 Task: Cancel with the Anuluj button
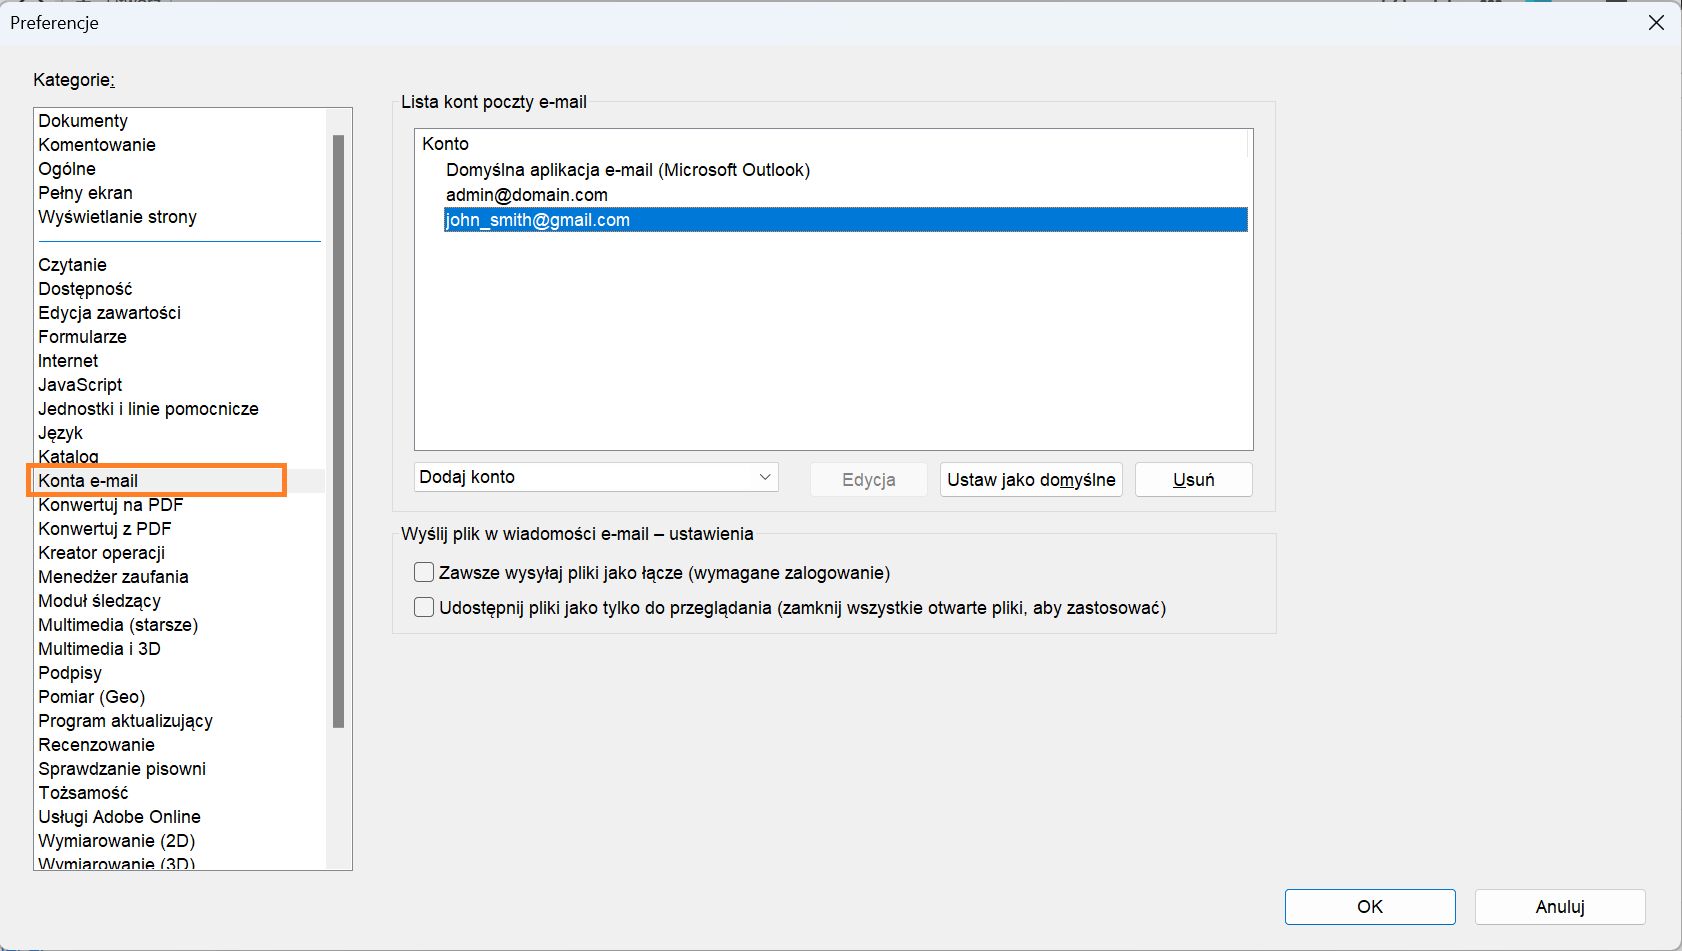[x=1559, y=907]
